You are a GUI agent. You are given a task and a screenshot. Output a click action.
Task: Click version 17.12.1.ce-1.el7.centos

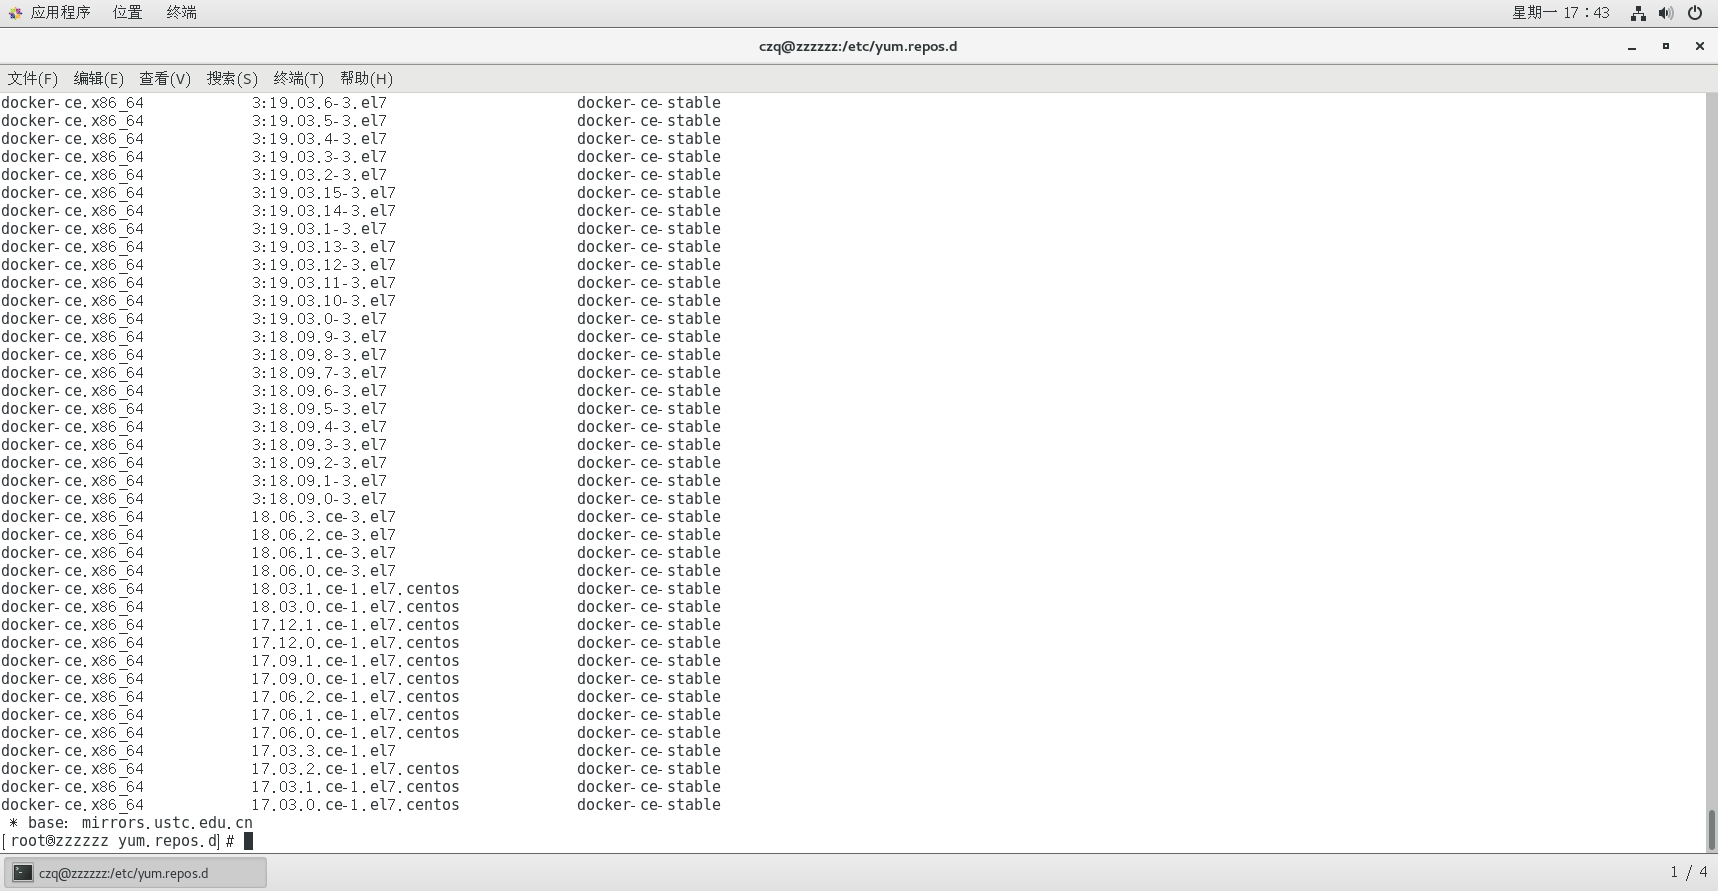(355, 625)
